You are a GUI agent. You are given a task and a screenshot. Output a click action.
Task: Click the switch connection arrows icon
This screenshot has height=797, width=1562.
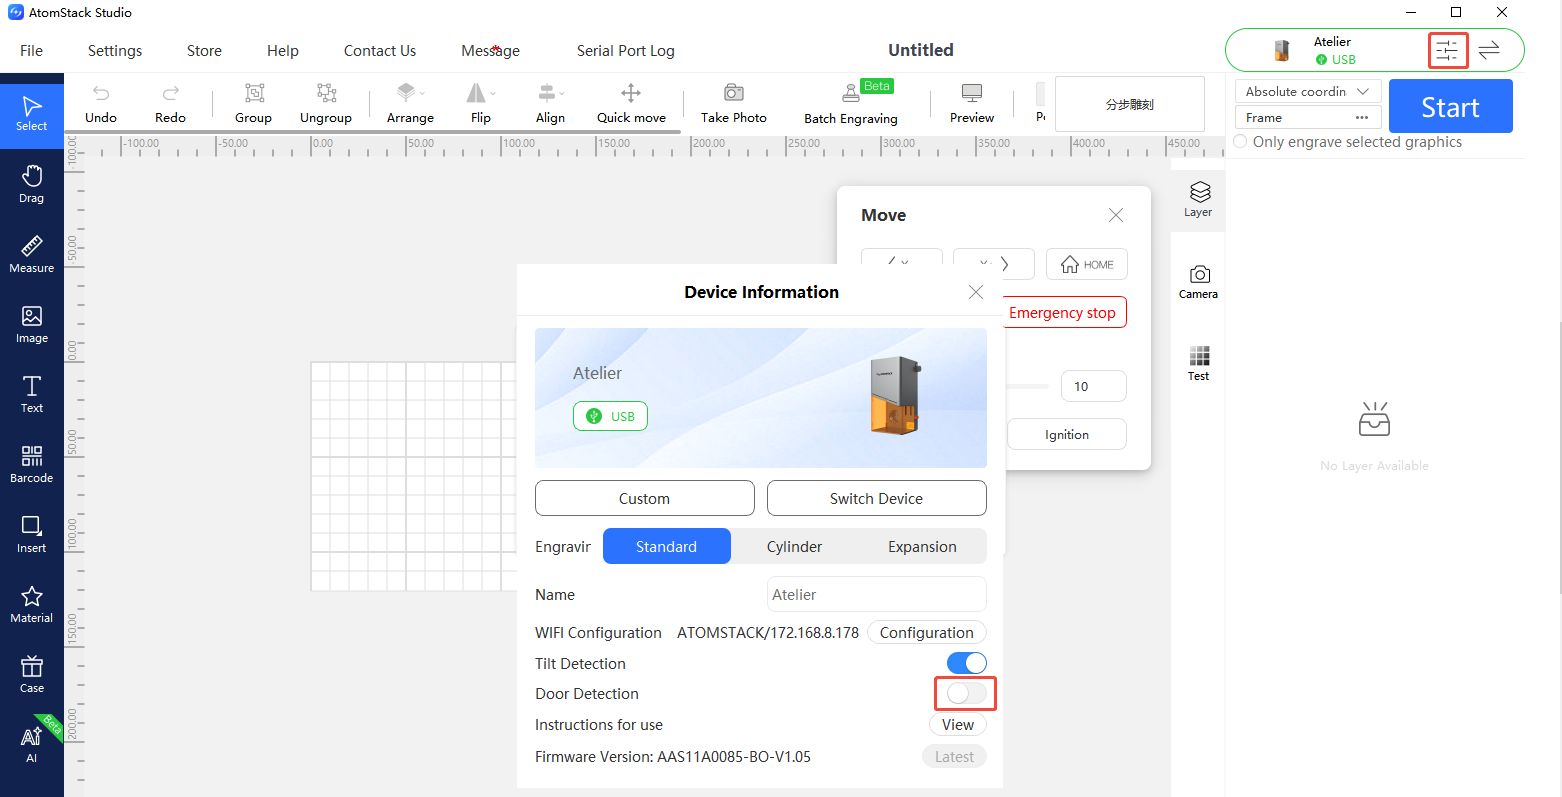[x=1489, y=50]
